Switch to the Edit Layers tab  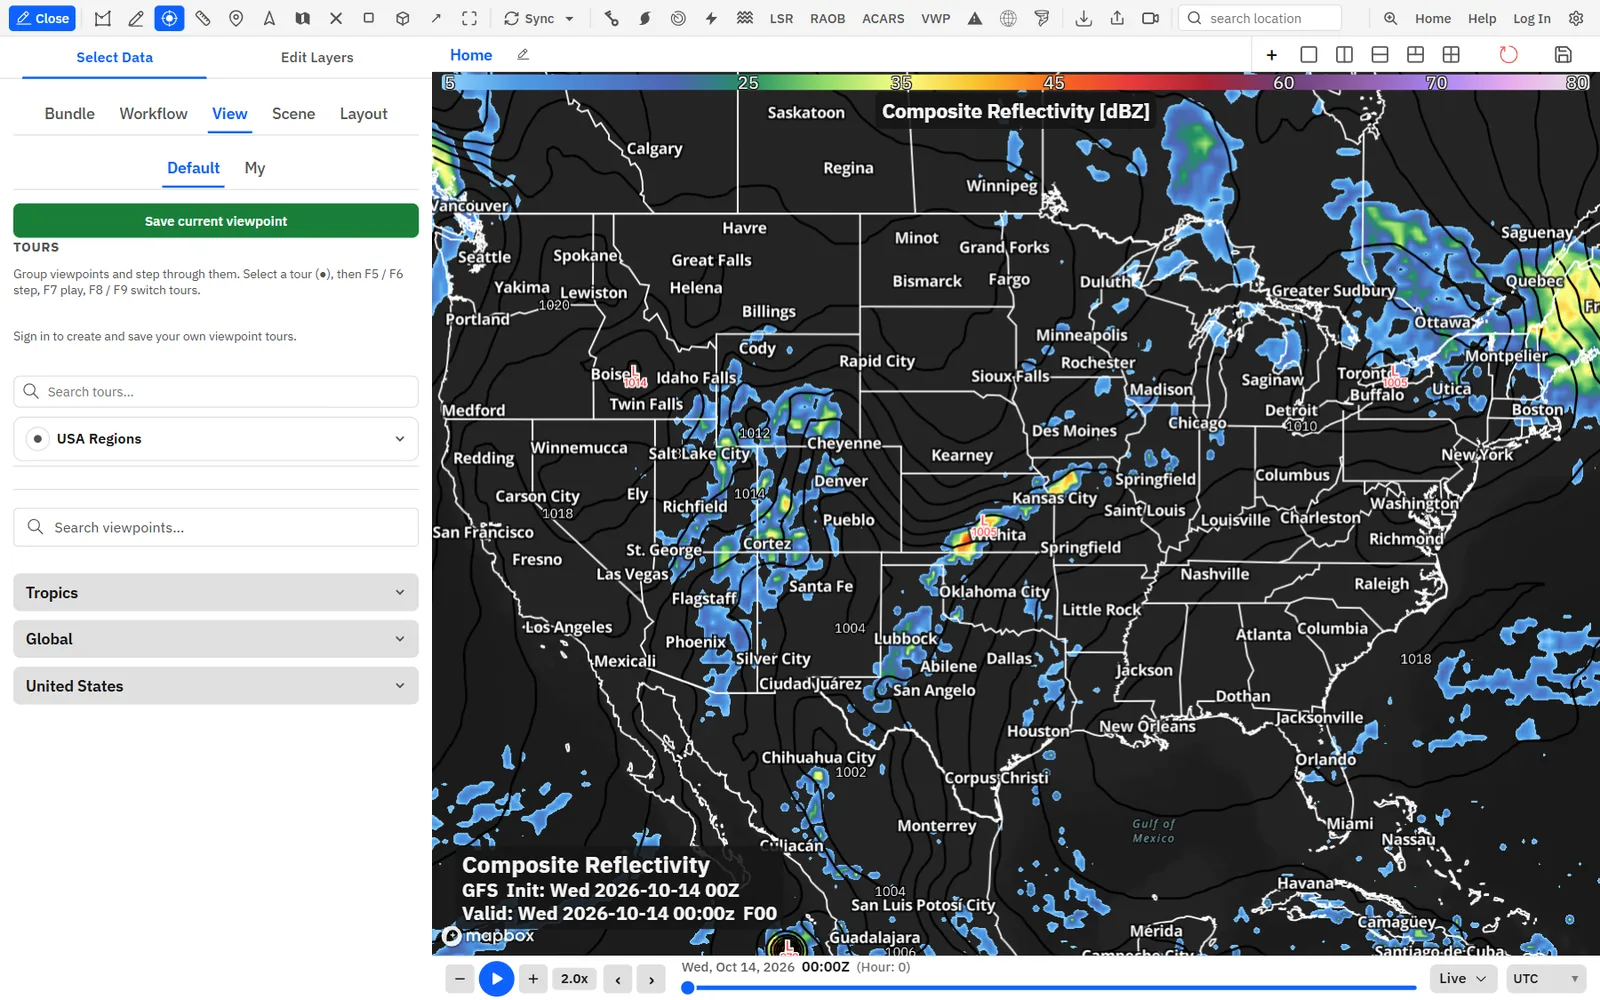pyautogui.click(x=317, y=57)
